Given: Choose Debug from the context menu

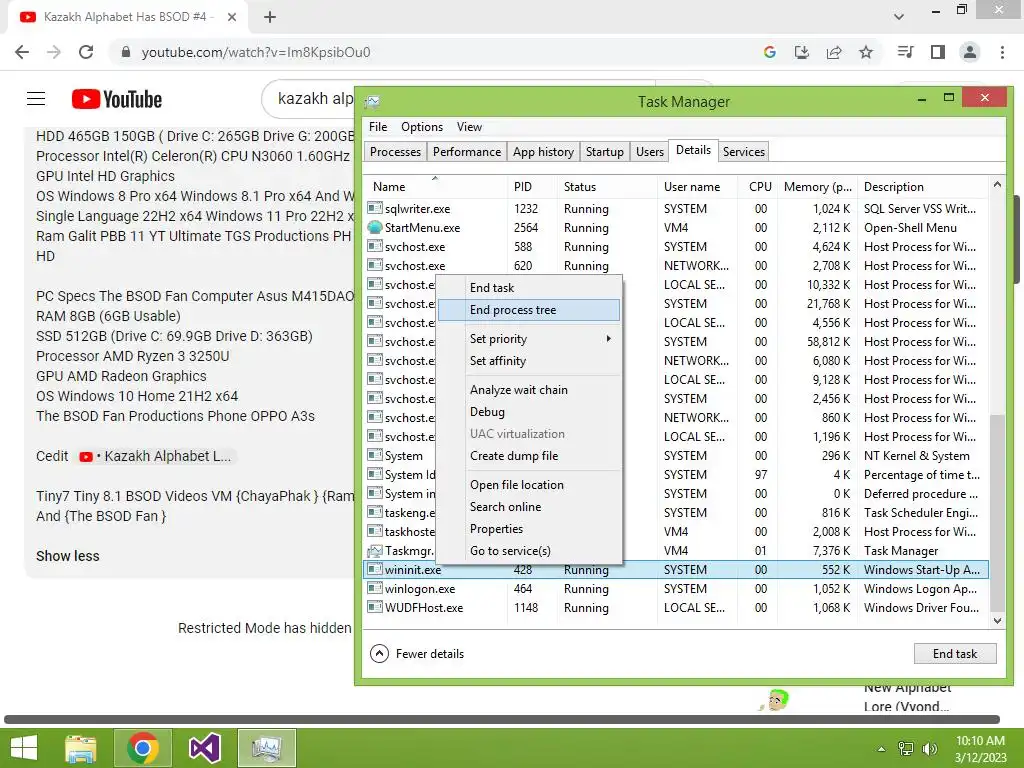Looking at the screenshot, I should (x=529, y=411).
